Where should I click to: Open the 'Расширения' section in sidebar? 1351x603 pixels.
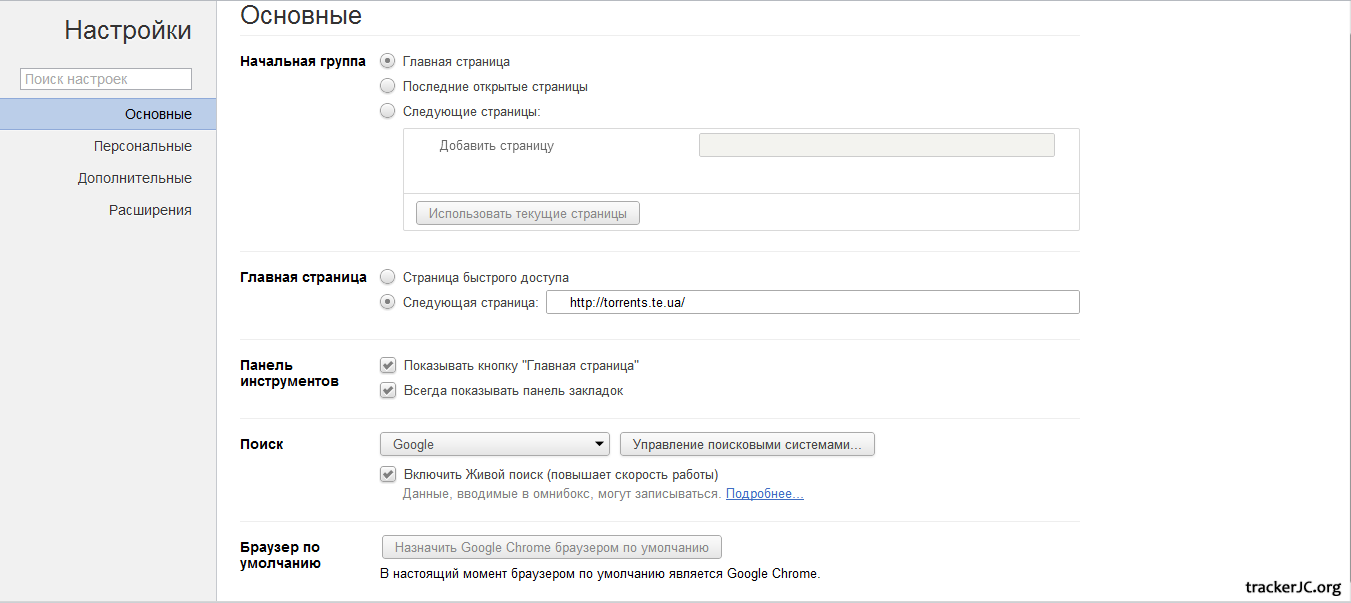tap(150, 210)
